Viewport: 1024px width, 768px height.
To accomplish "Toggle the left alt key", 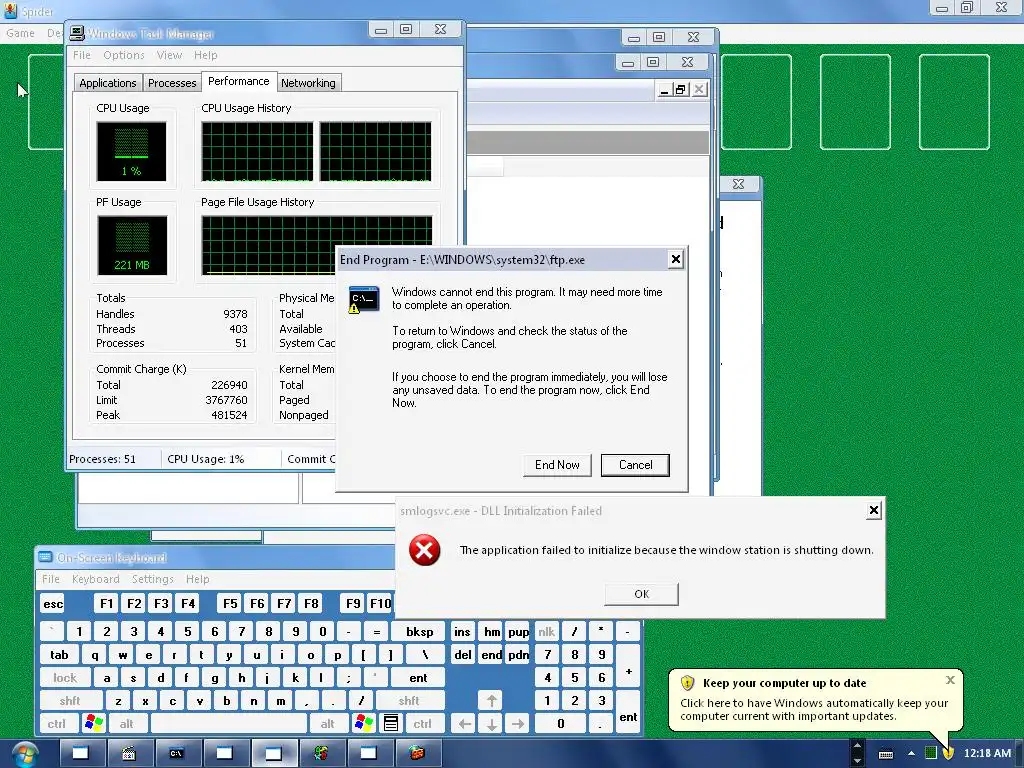I will click(x=127, y=724).
